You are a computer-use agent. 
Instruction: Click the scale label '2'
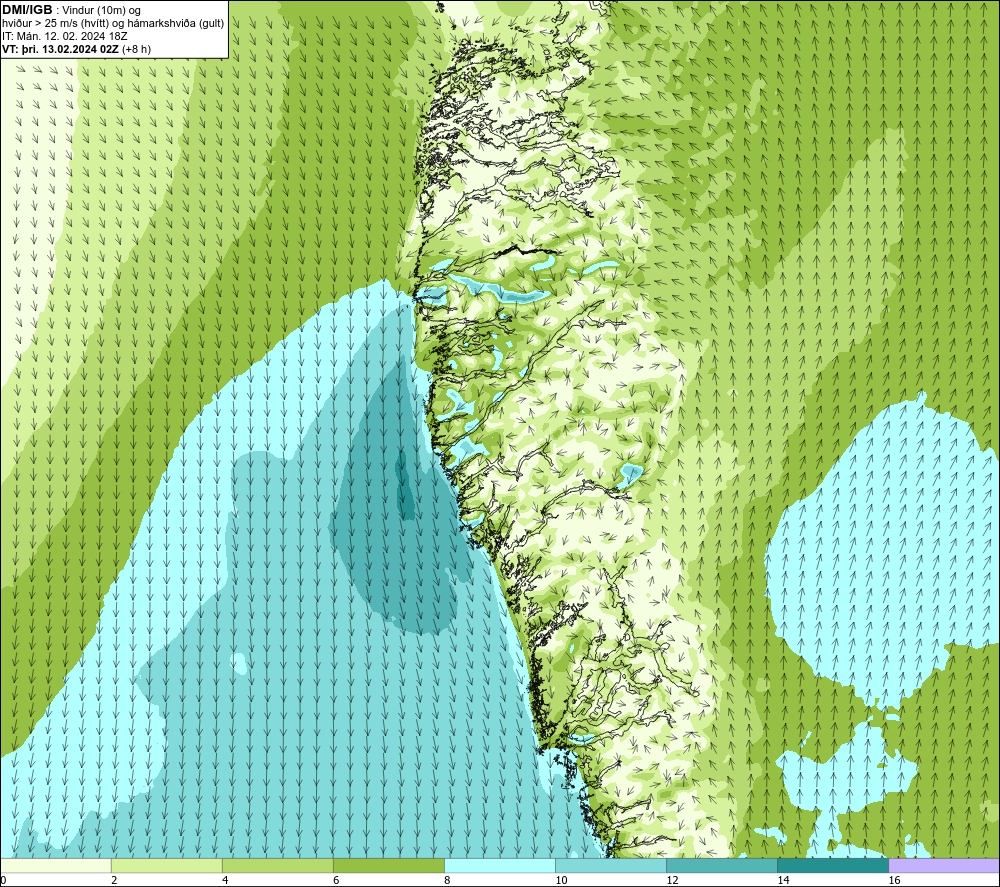(114, 880)
